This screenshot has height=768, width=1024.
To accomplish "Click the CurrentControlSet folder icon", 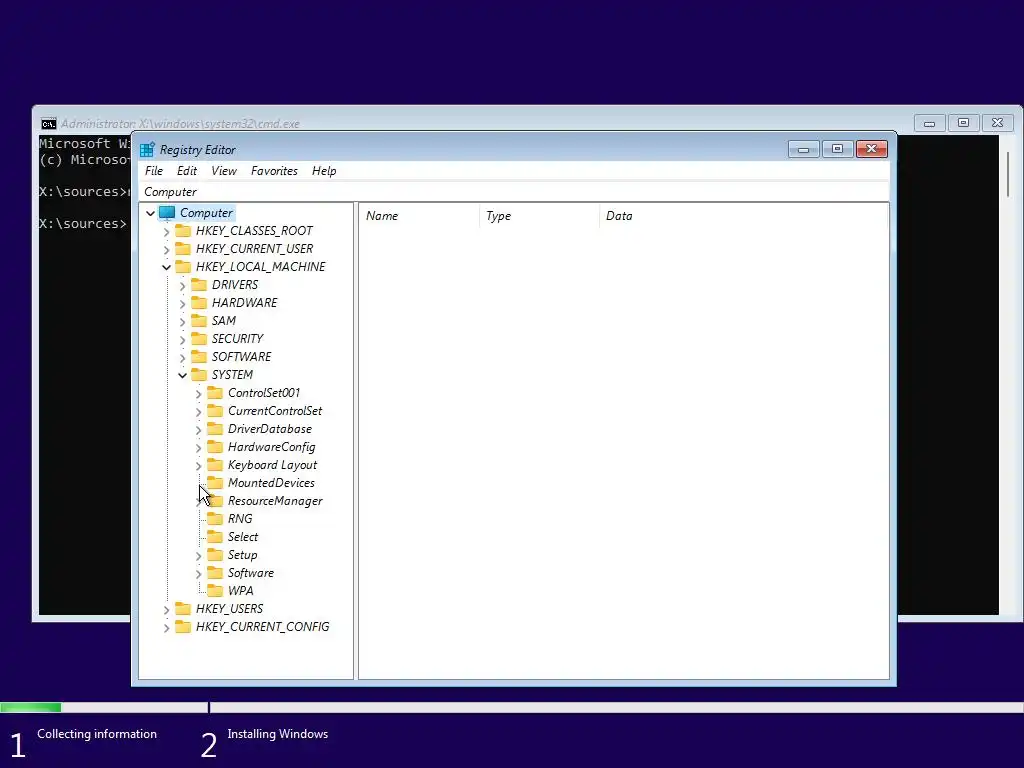I will point(215,411).
